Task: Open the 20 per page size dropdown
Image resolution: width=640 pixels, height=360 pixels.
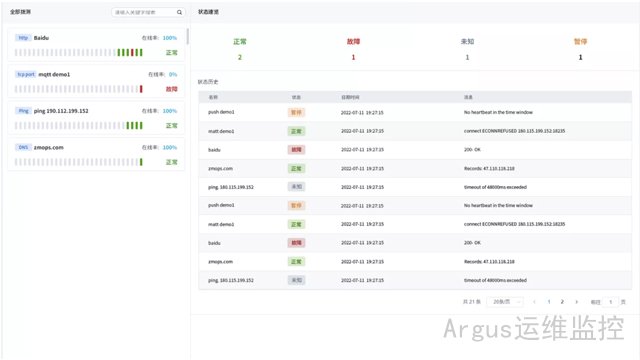Action: click(505, 302)
